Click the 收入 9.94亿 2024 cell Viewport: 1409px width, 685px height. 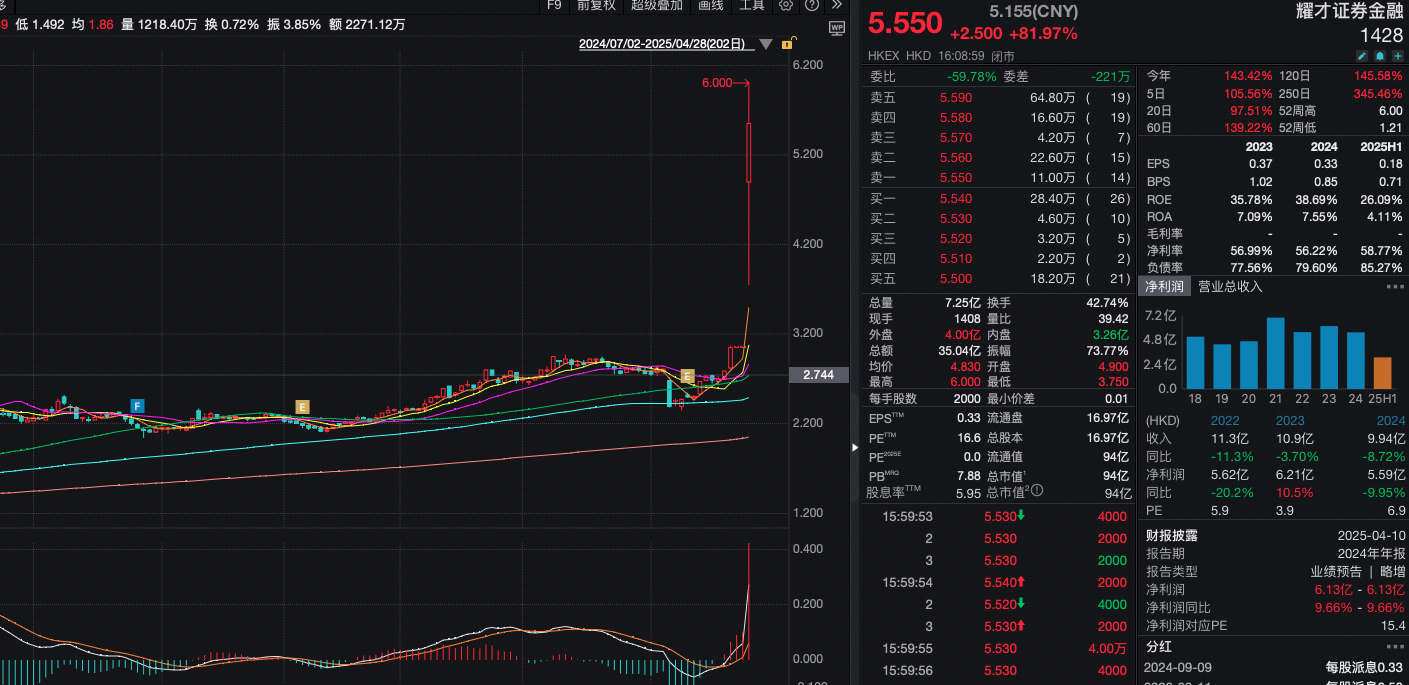point(1385,438)
